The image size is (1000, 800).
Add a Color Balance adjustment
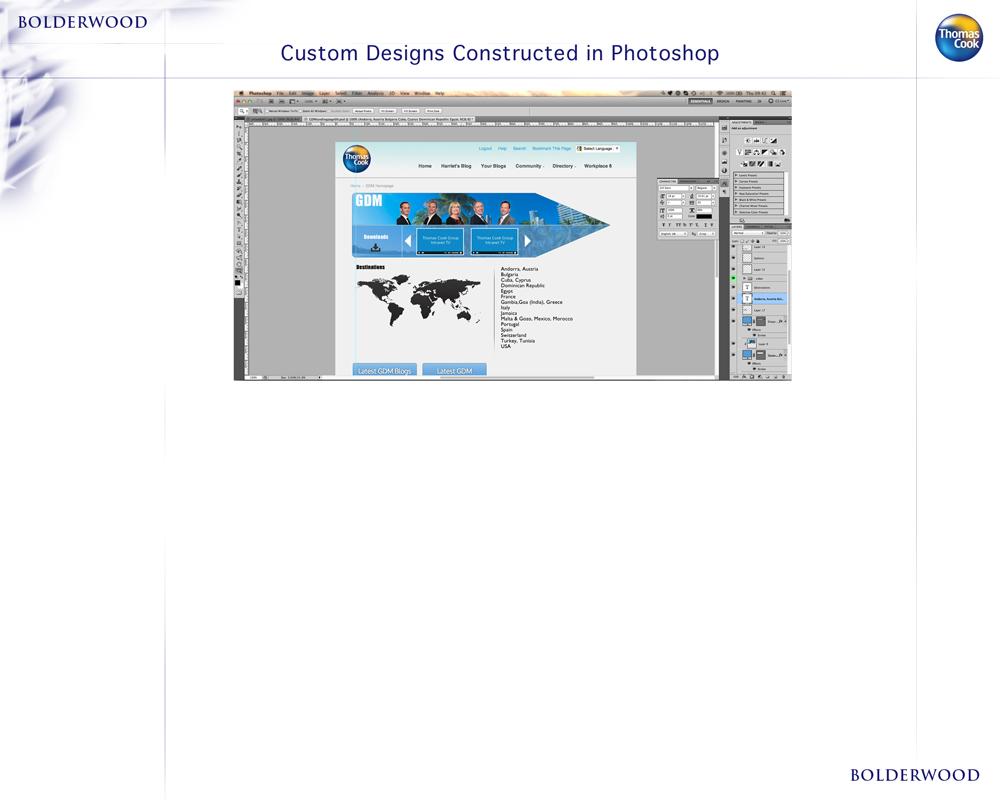[756, 152]
